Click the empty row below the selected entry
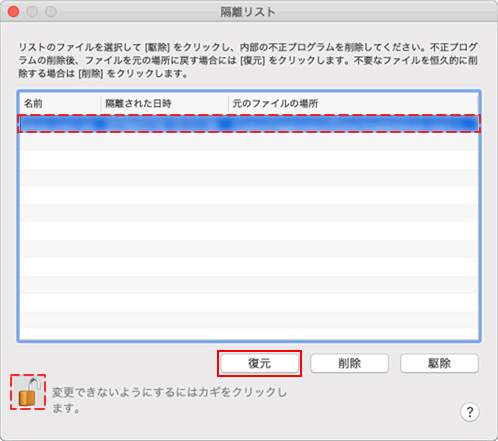 coord(249,141)
